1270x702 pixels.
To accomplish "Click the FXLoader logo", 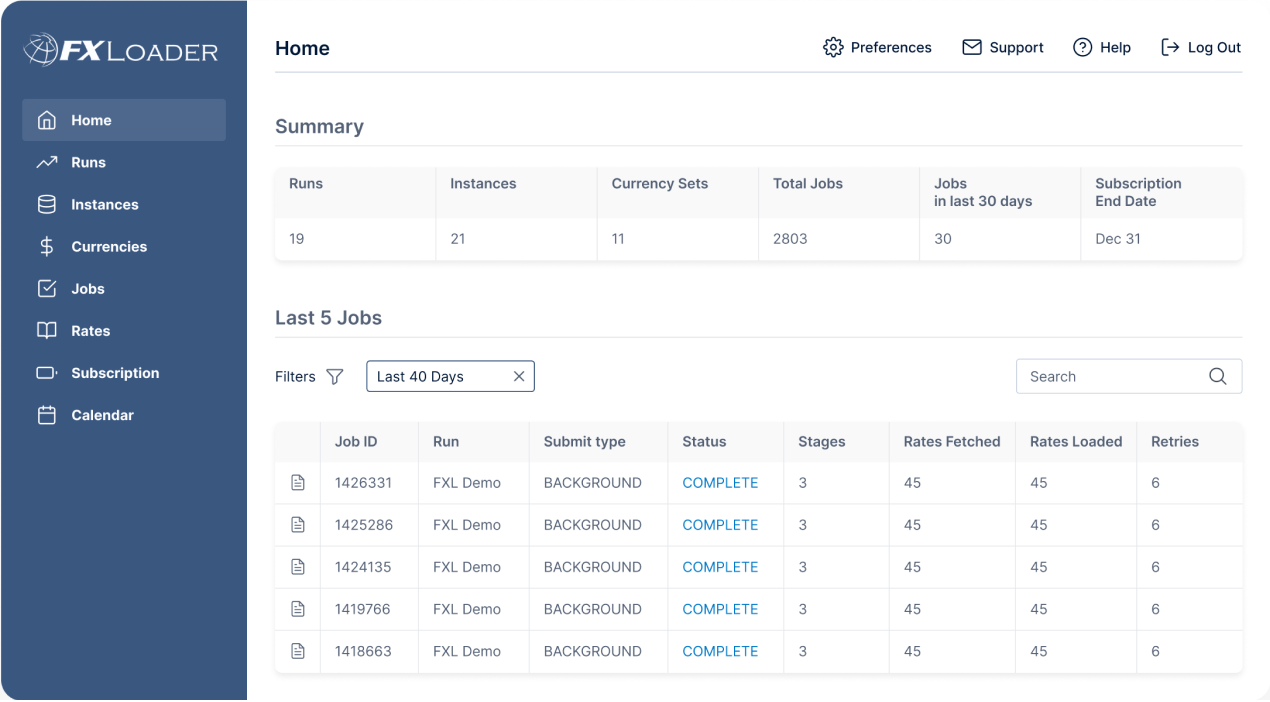I will click(118, 48).
